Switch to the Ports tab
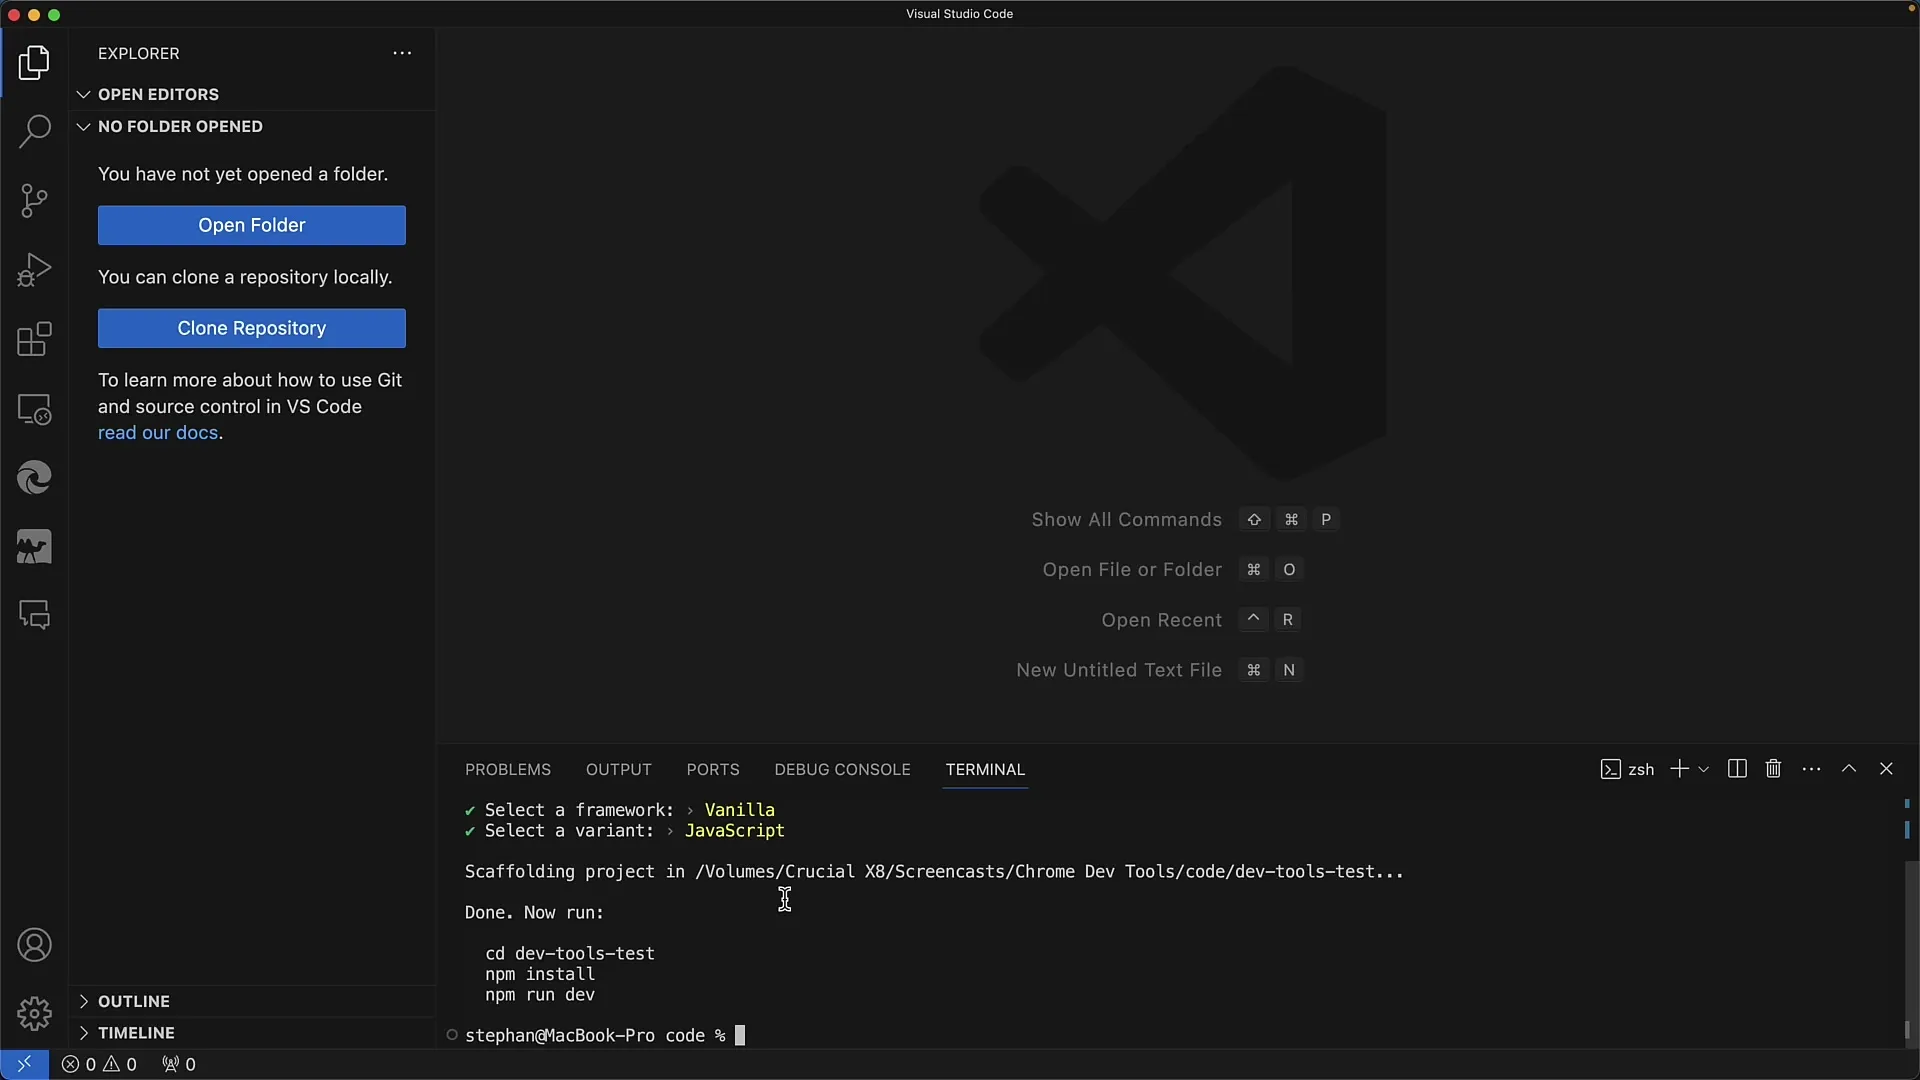Viewport: 1920px width, 1080px height. click(x=713, y=769)
